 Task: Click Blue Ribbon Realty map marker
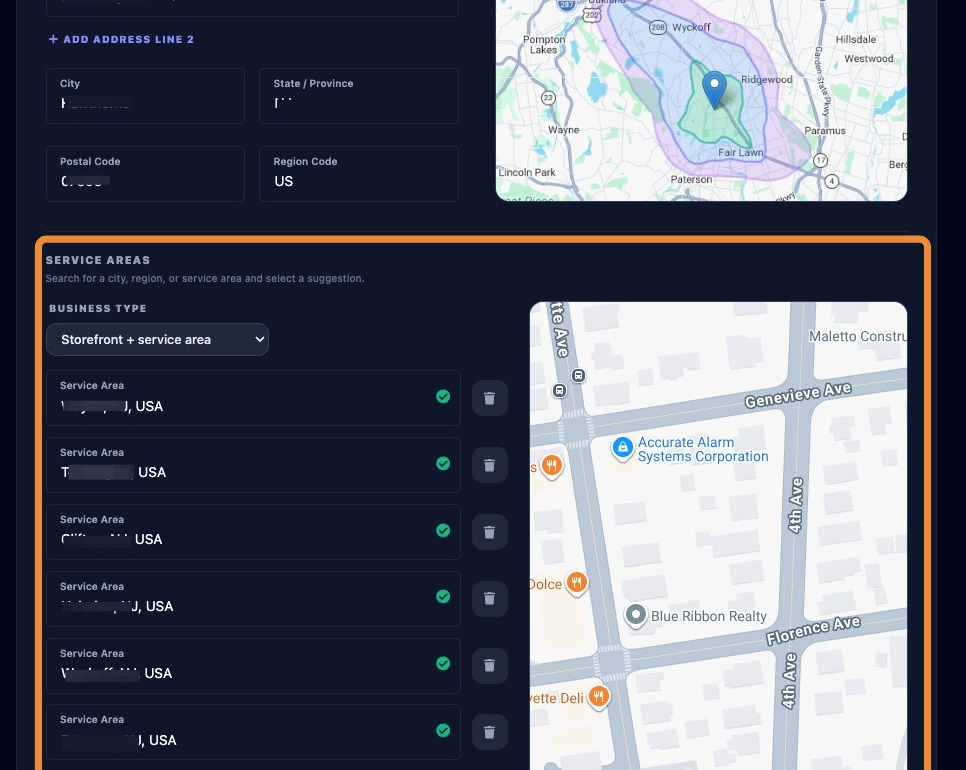[636, 615]
